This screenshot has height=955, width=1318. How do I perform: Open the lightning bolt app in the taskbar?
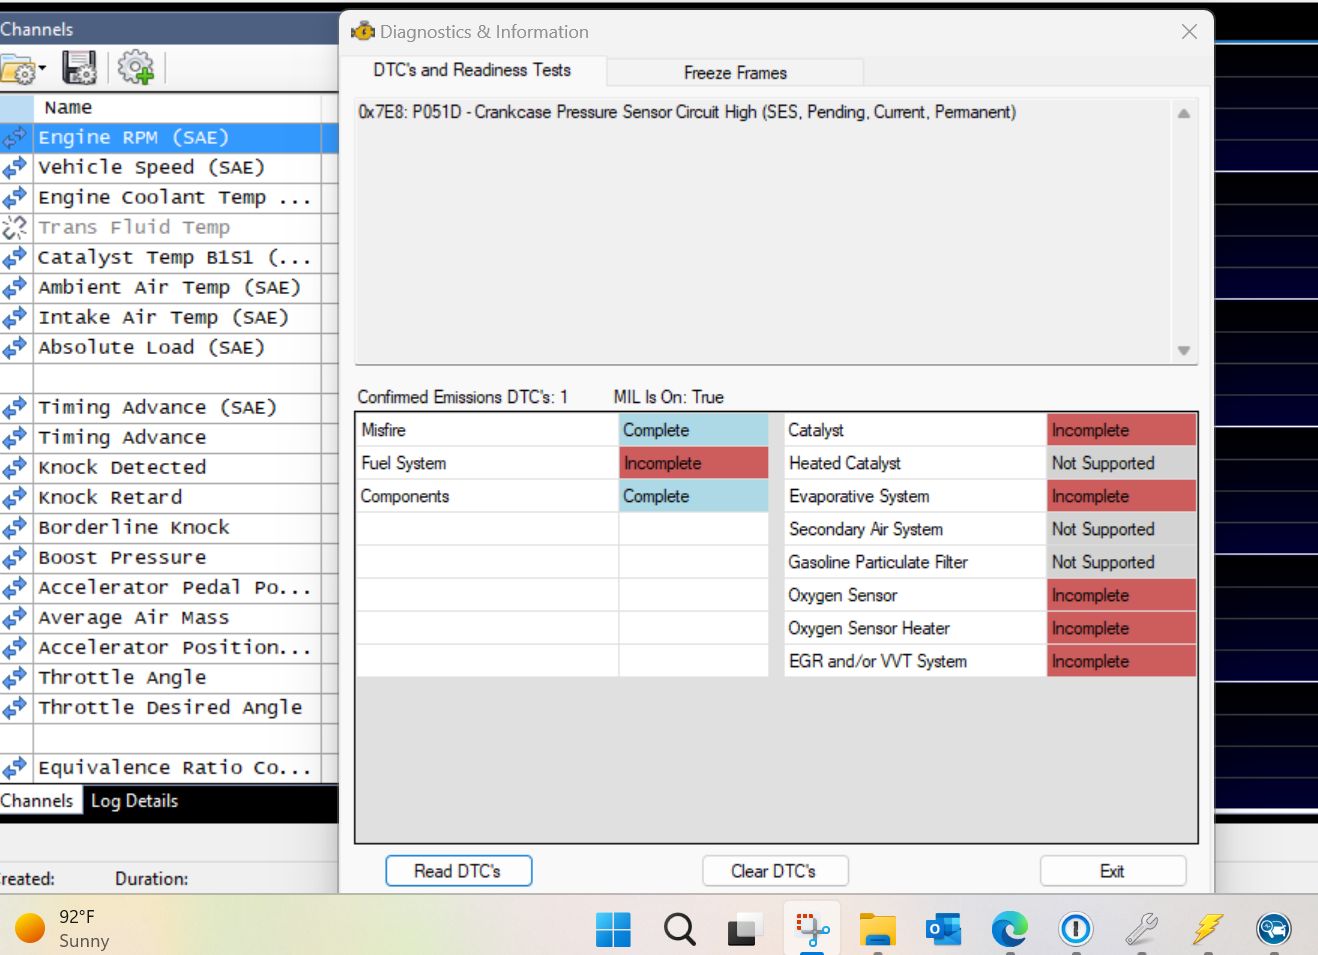[x=1207, y=929]
